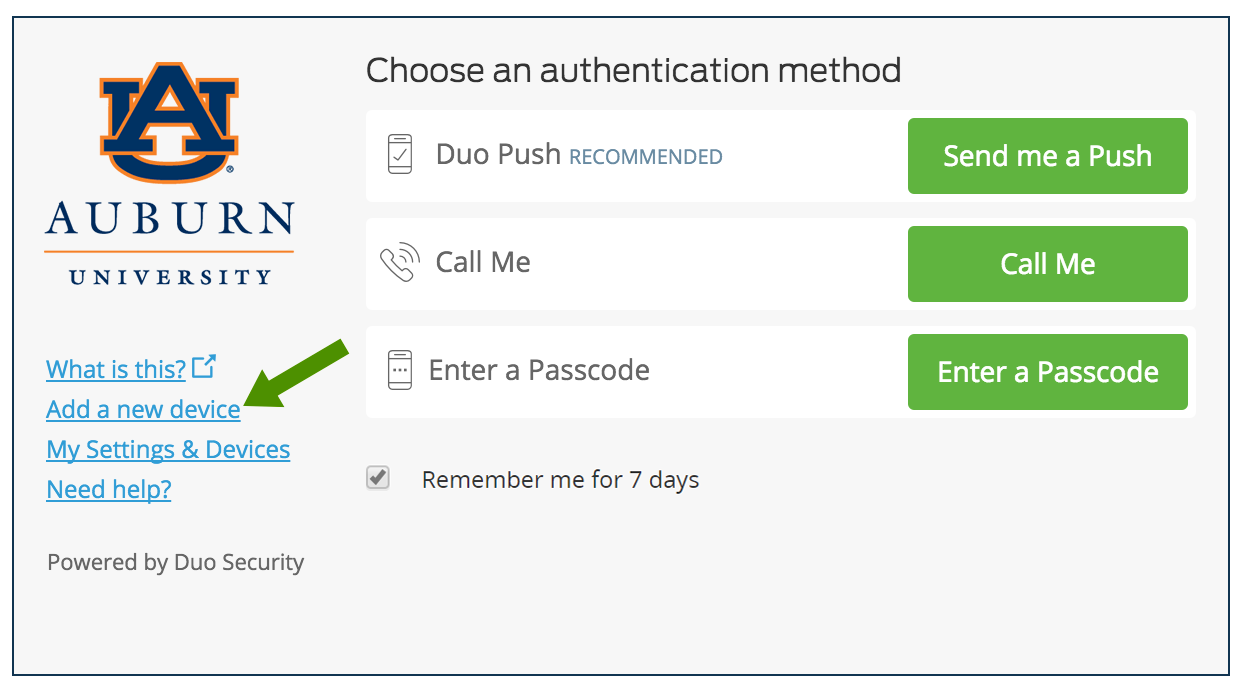Open the What is this? link
Viewport: 1240px width, 688px height.
(x=116, y=370)
